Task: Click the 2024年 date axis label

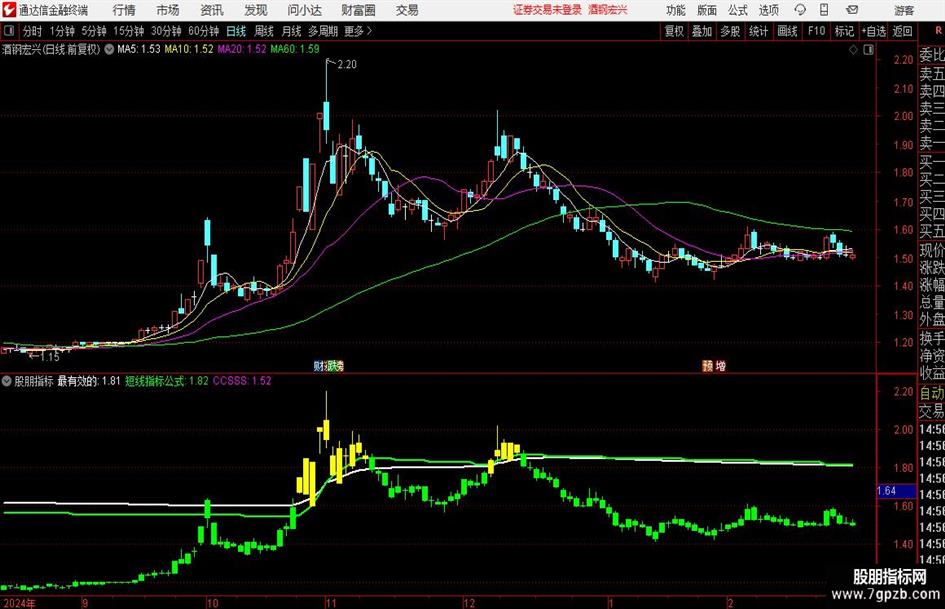Action: (x=19, y=603)
